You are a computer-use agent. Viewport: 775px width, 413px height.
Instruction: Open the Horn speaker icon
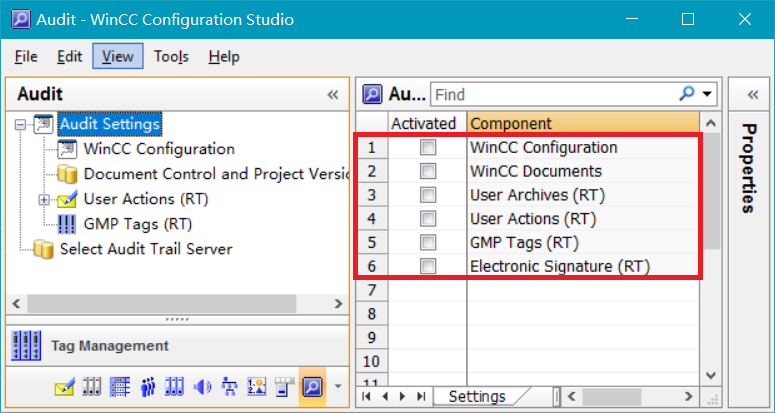(x=203, y=386)
